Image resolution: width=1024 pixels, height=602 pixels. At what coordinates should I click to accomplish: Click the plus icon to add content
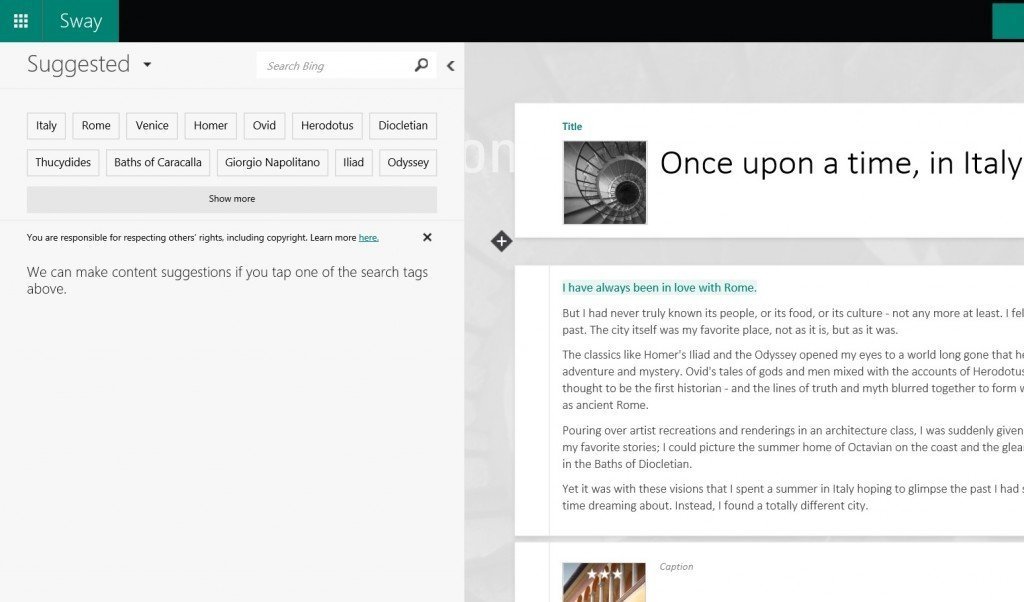pos(501,241)
